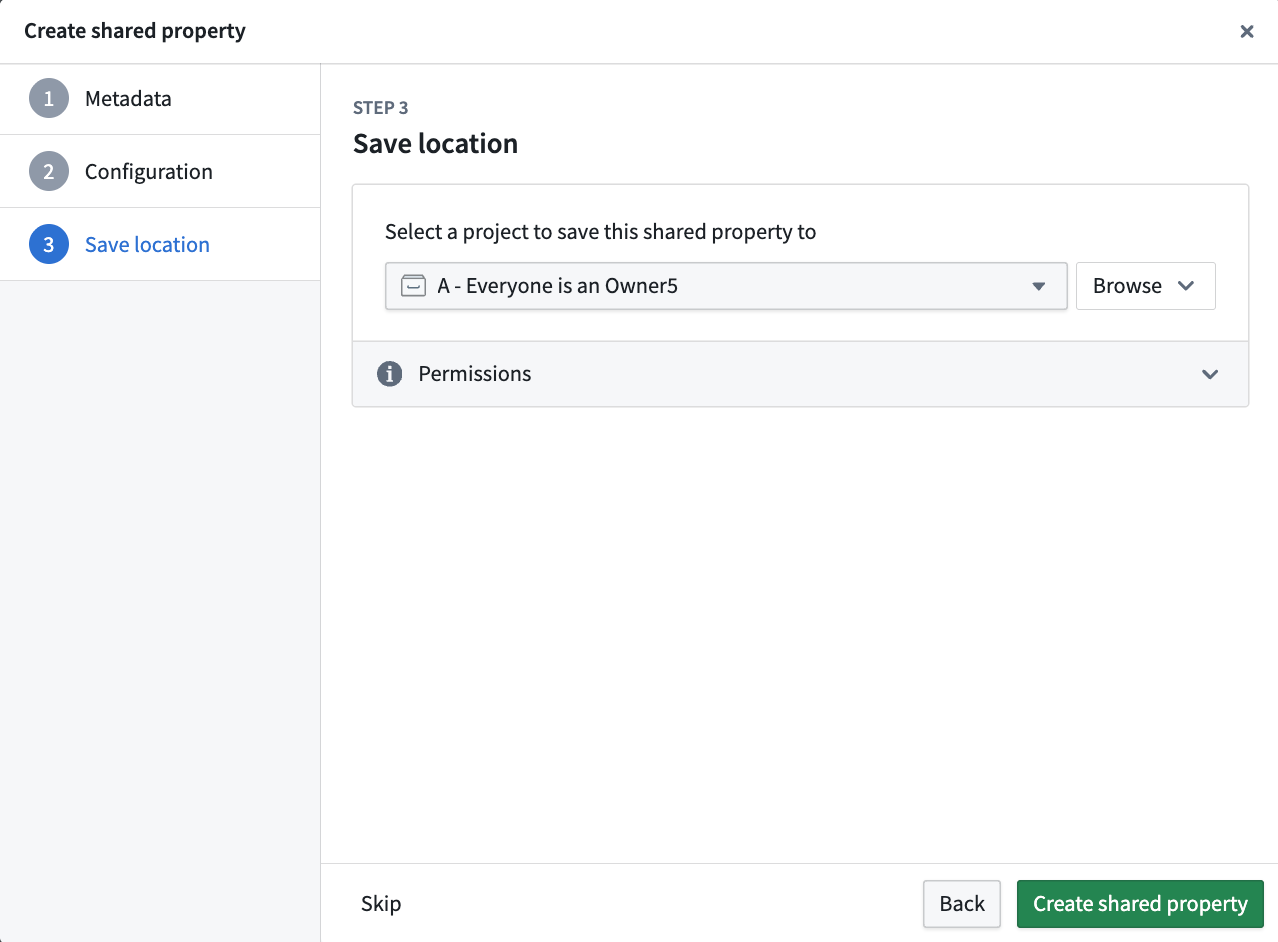Expand the Permissions section chevron

[1210, 374]
